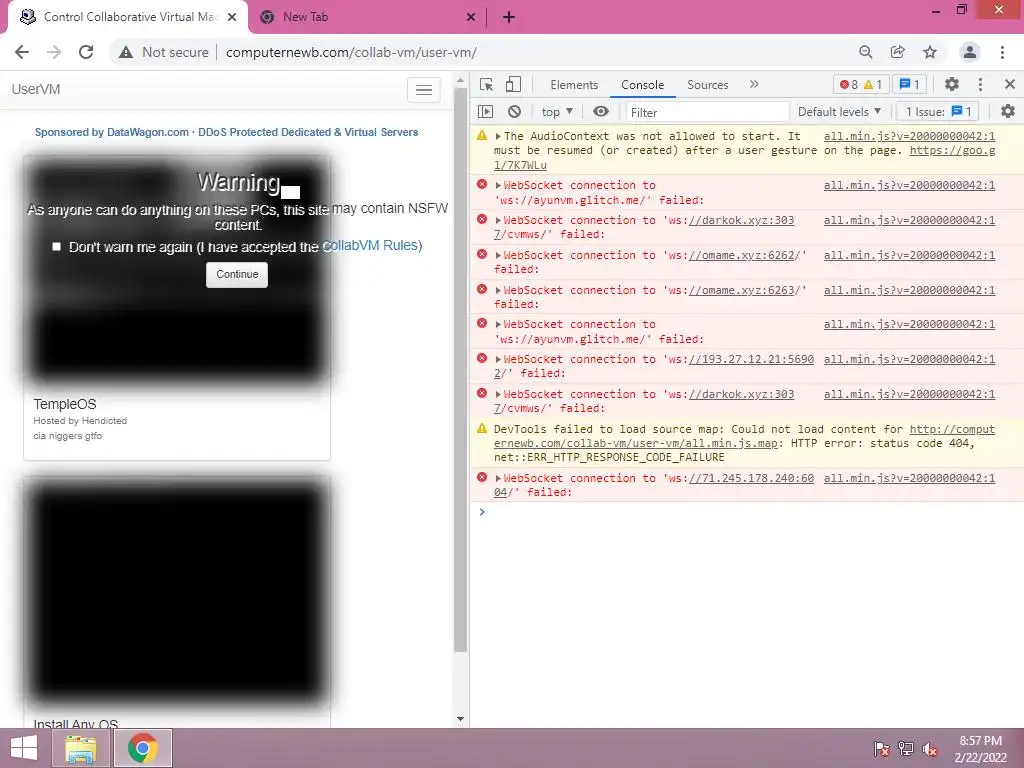Expand the first ayunvm.glitch.me WebSocket error
Viewport: 1024px width, 768px height.
498,185
